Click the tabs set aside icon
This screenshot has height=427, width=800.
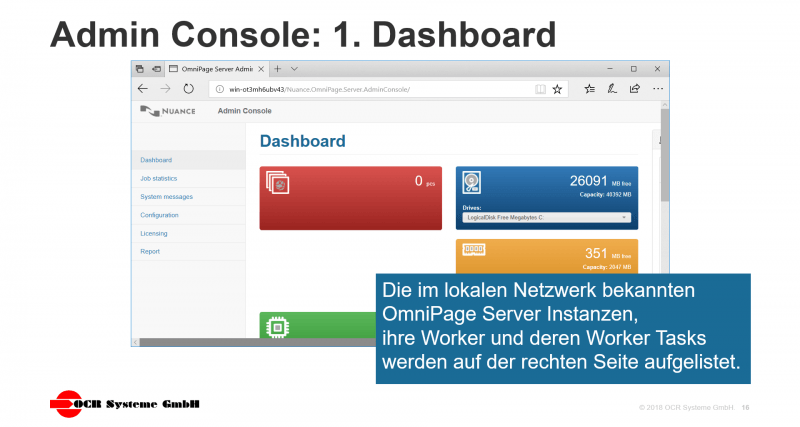tap(140, 69)
